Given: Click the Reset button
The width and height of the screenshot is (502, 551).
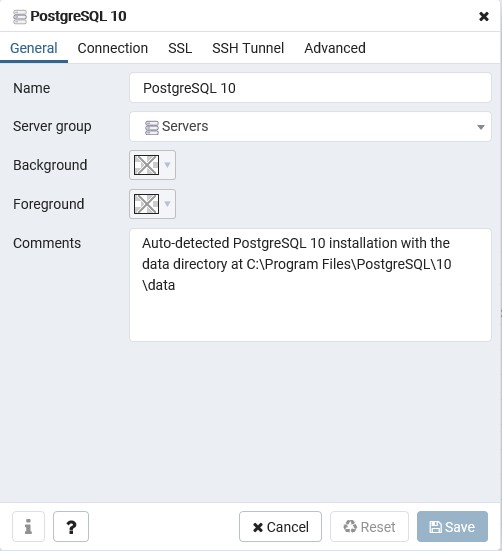Looking at the screenshot, I should pyautogui.click(x=369, y=526).
